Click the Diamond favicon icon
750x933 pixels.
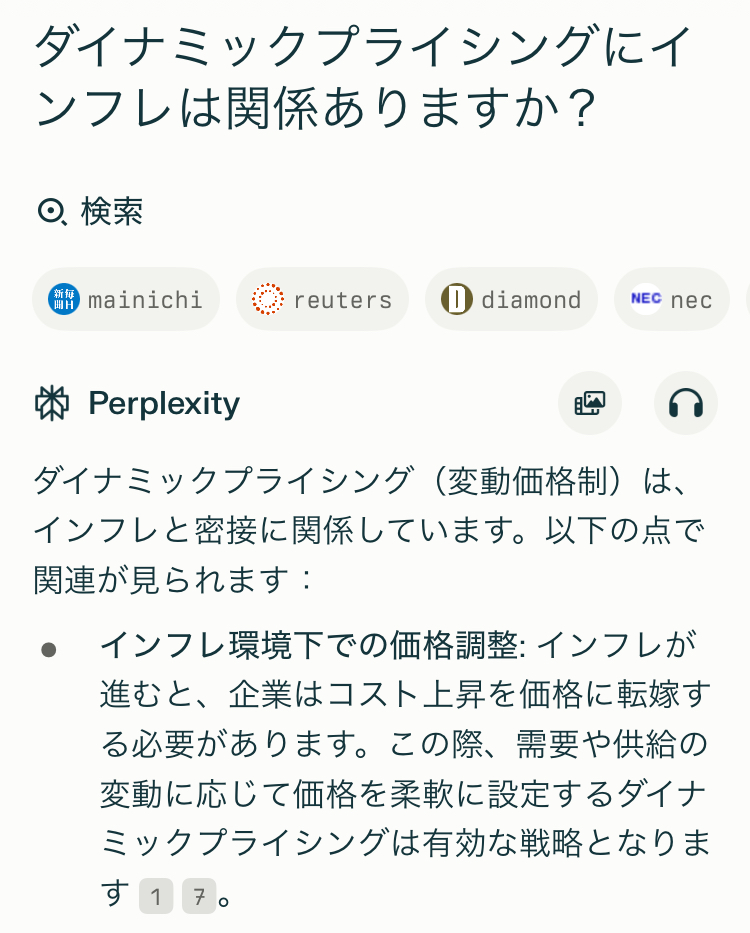(x=457, y=299)
